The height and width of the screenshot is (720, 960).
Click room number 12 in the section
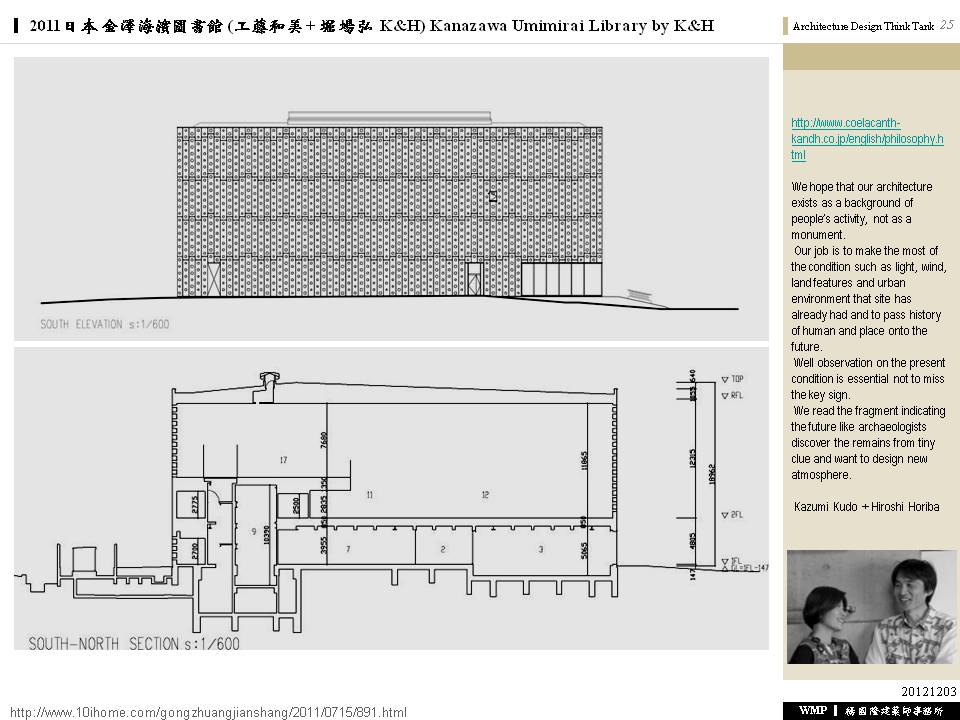[485, 494]
